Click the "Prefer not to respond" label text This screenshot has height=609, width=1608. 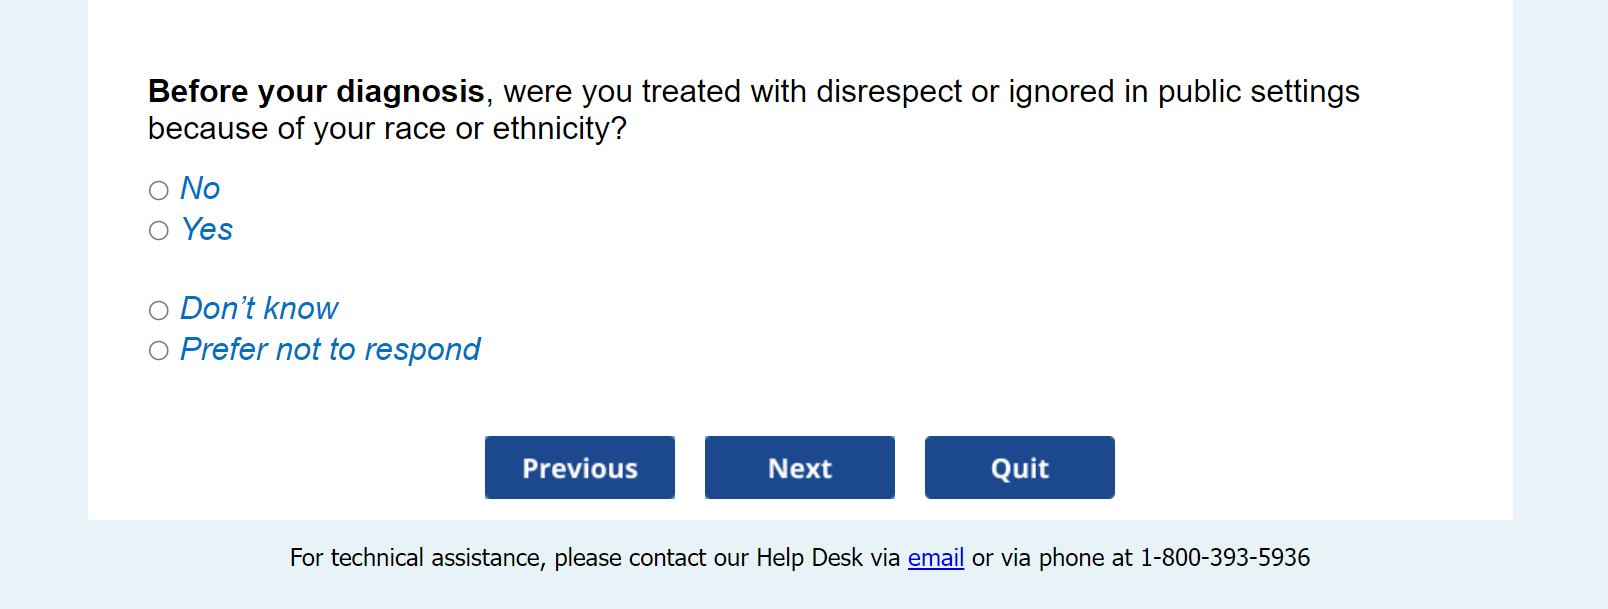pyautogui.click(x=330, y=349)
